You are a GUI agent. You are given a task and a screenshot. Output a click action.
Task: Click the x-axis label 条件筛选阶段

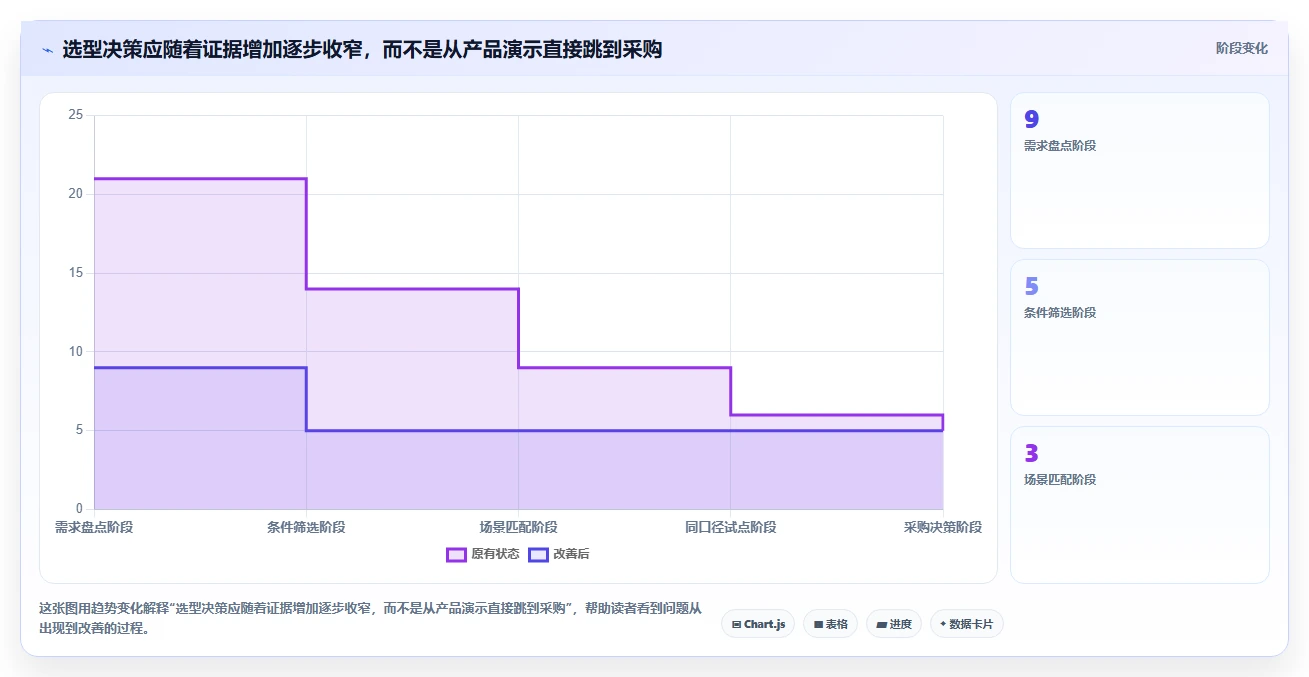click(x=306, y=527)
